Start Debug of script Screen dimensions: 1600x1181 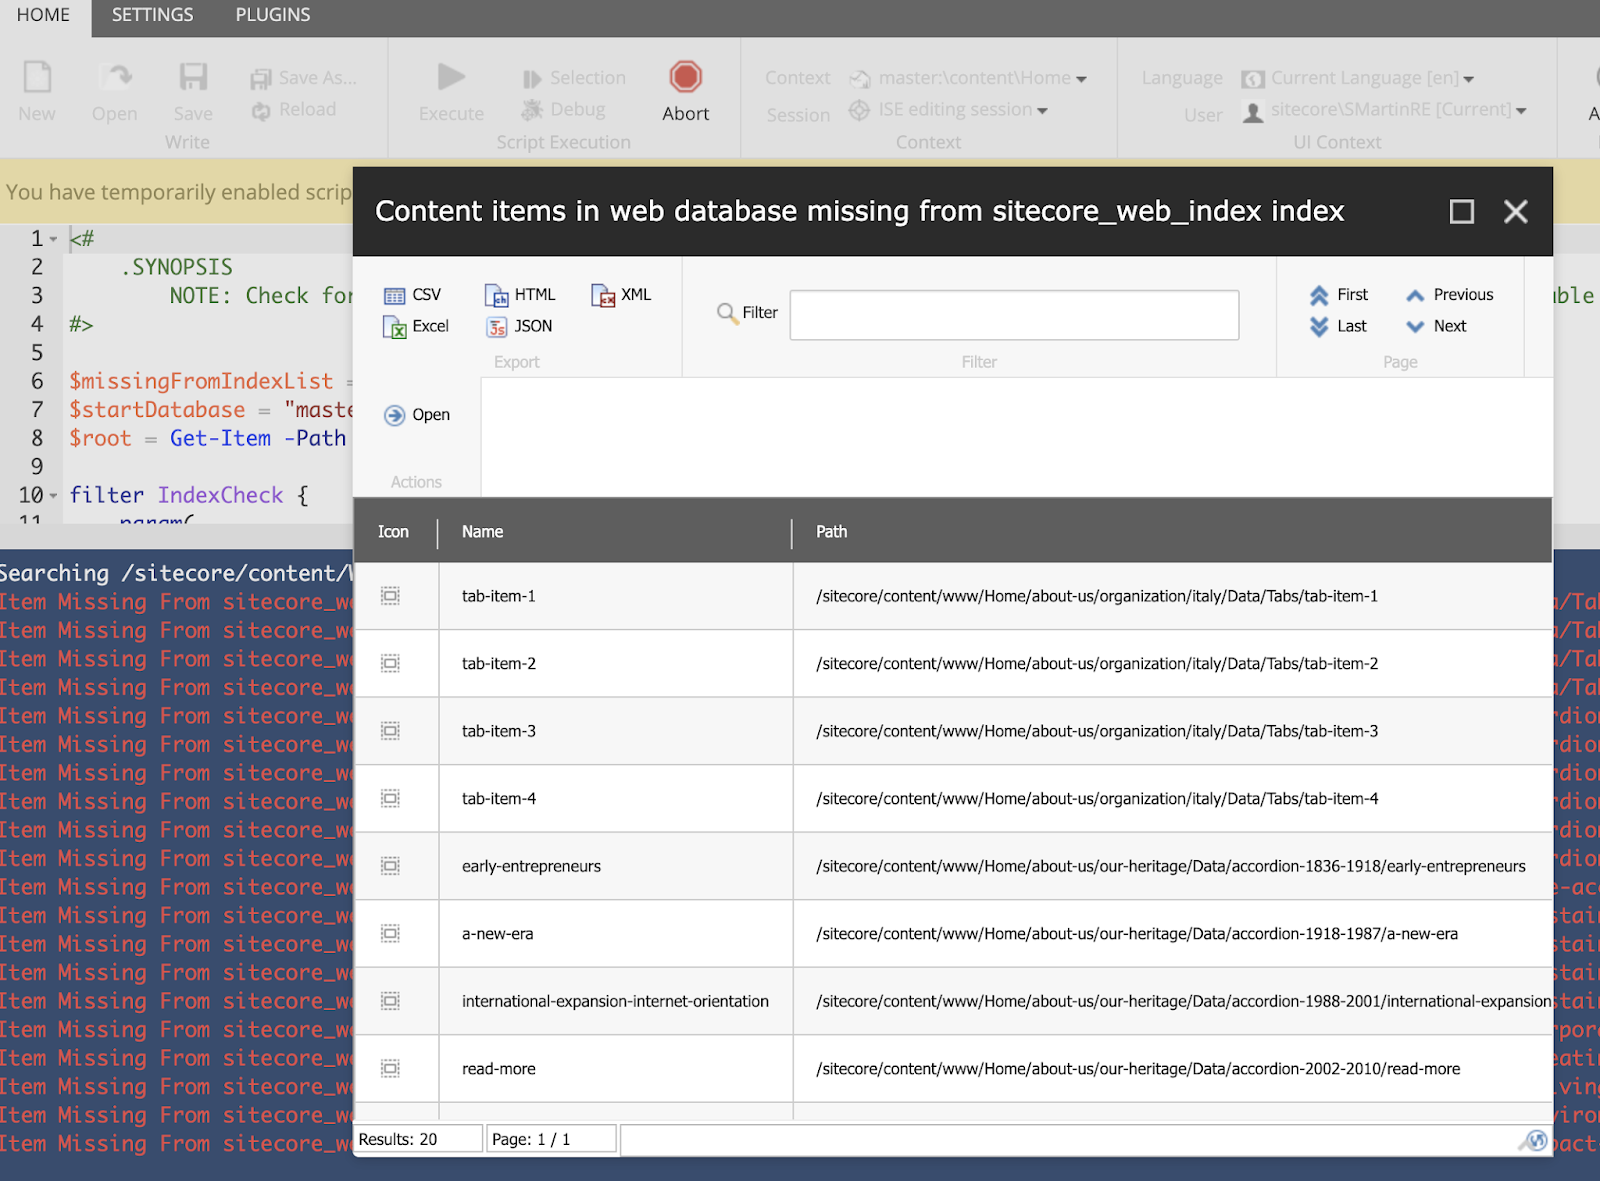564,110
